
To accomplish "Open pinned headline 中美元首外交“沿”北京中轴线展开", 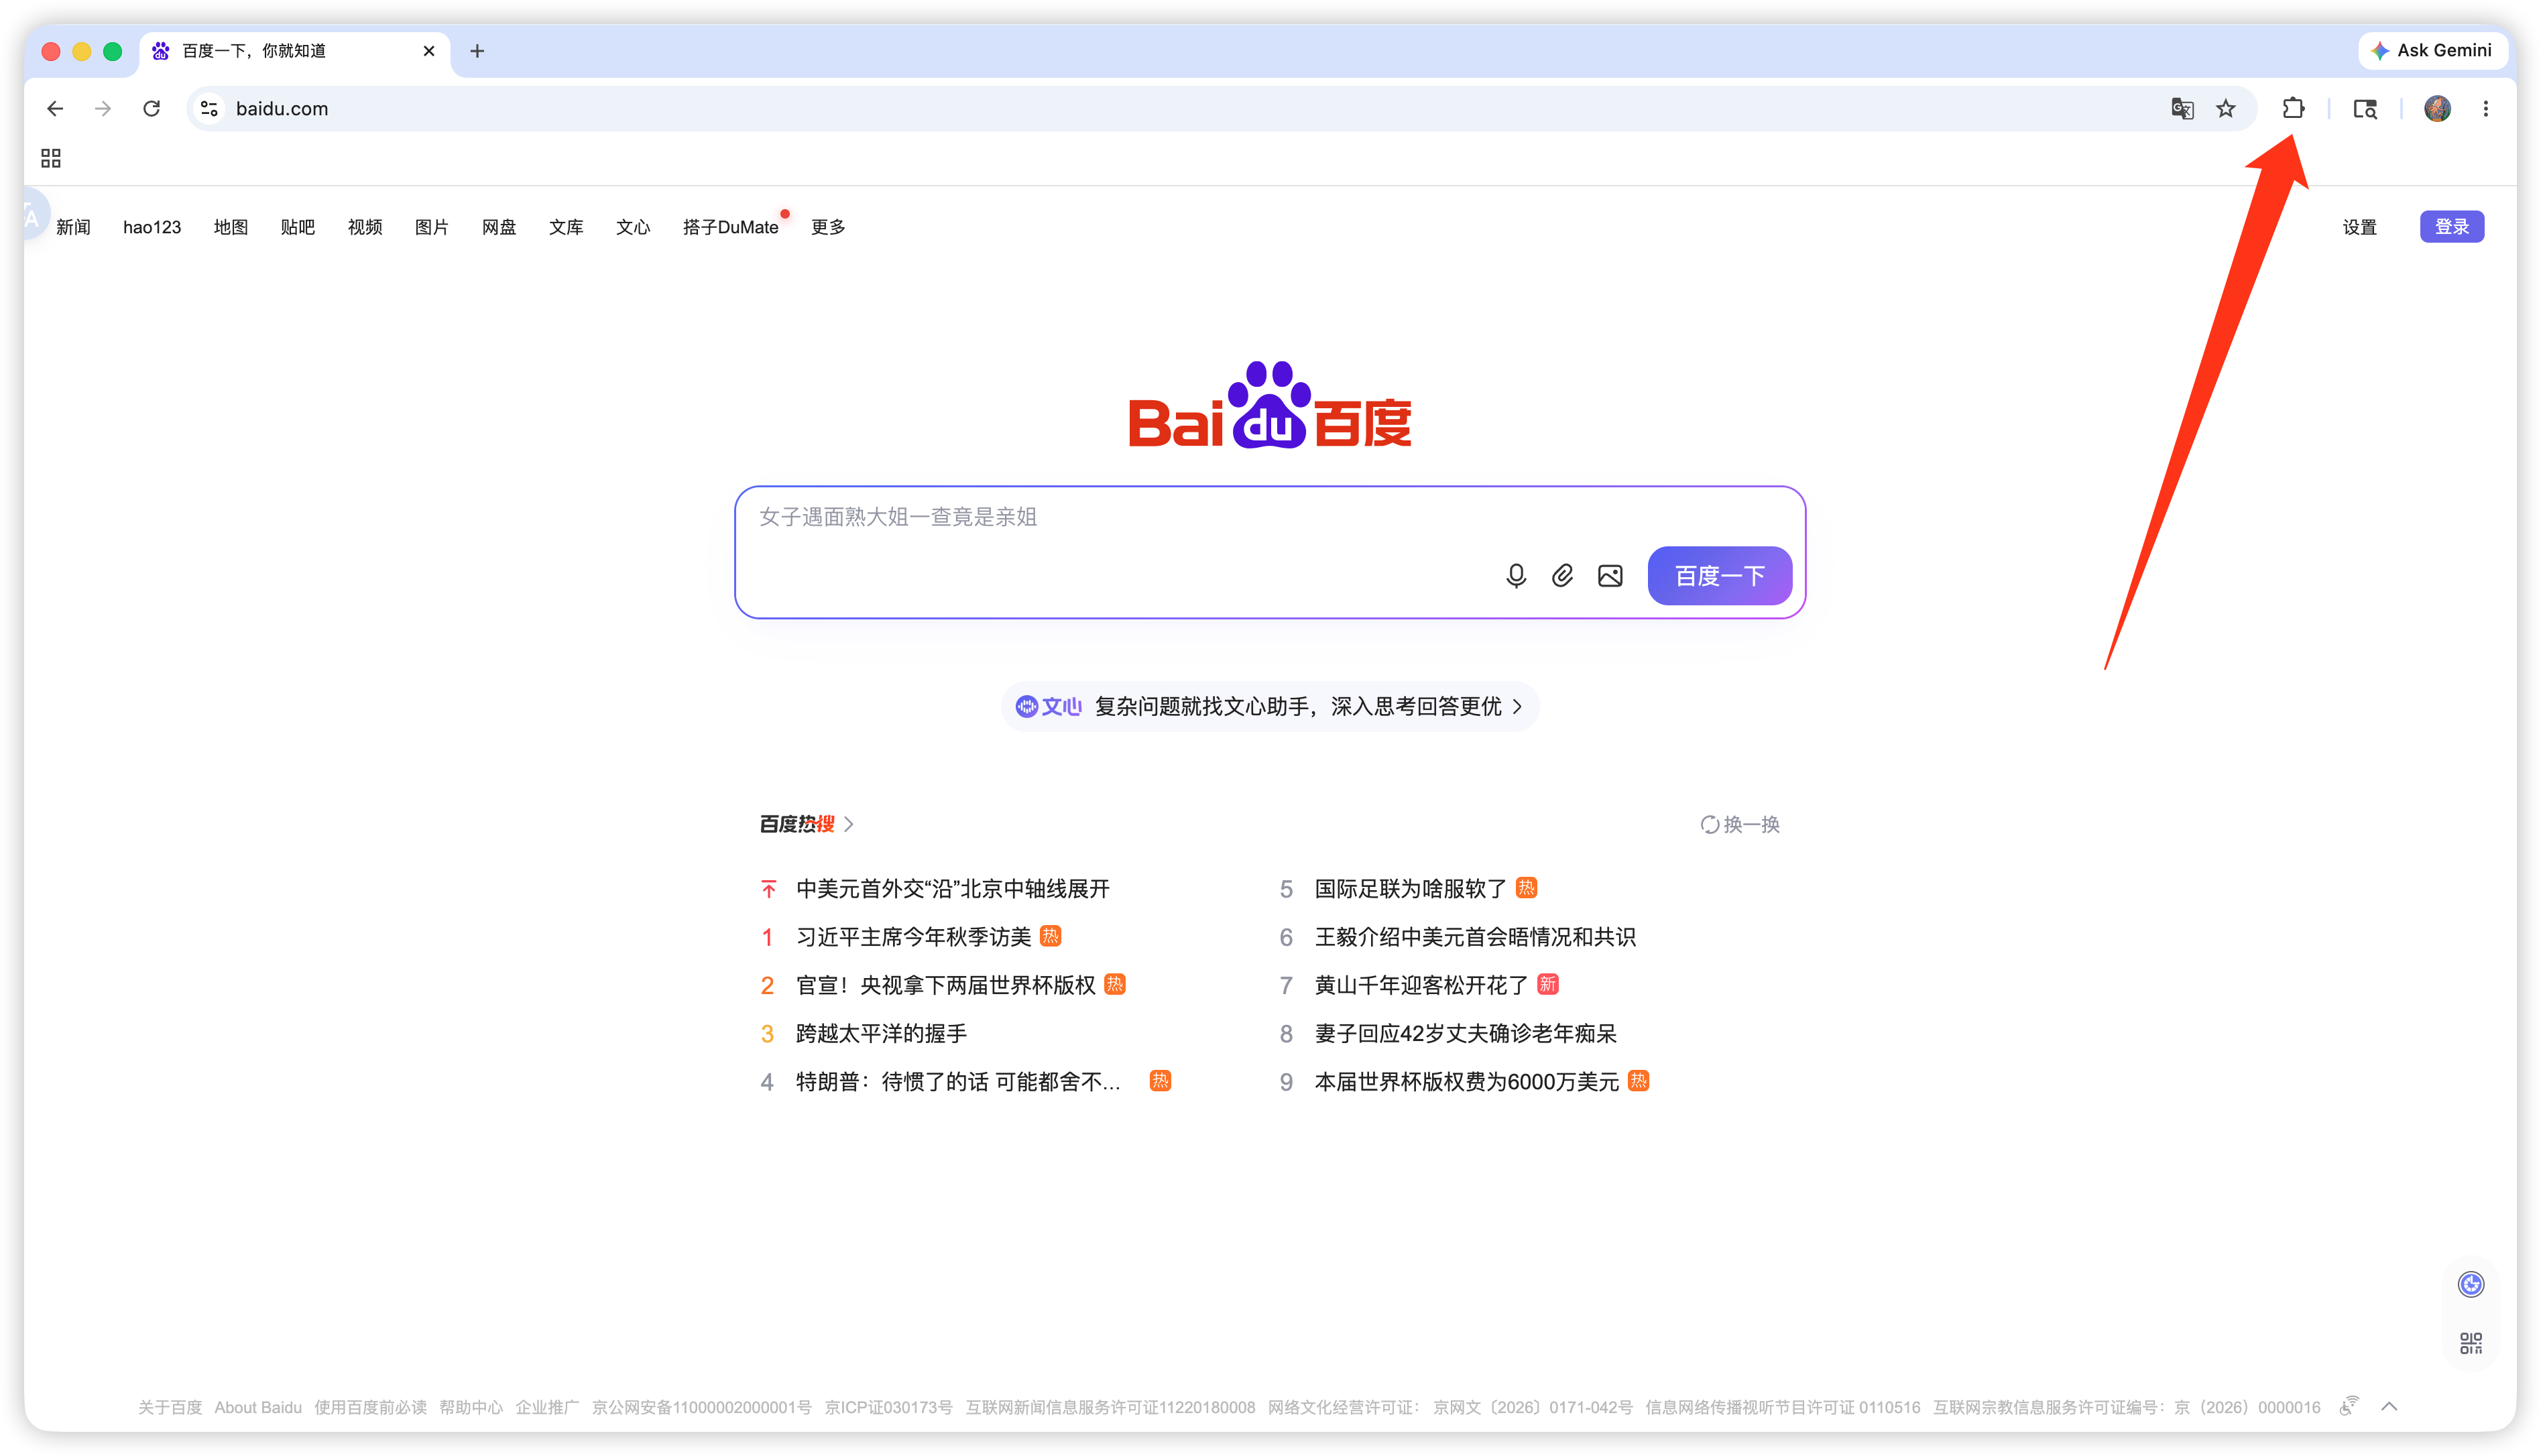I will [953, 888].
